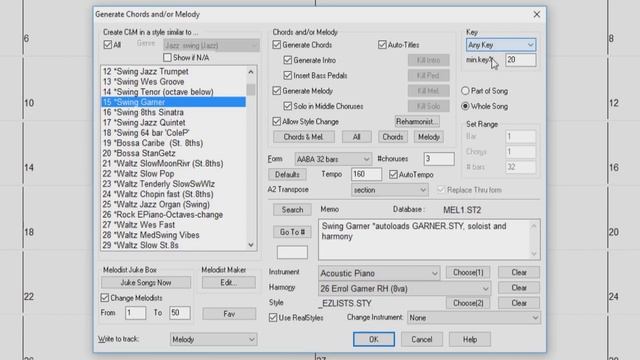The image size is (640, 360).
Task: Select 20 *Bossa StanGetz melodist
Action: click(173, 153)
